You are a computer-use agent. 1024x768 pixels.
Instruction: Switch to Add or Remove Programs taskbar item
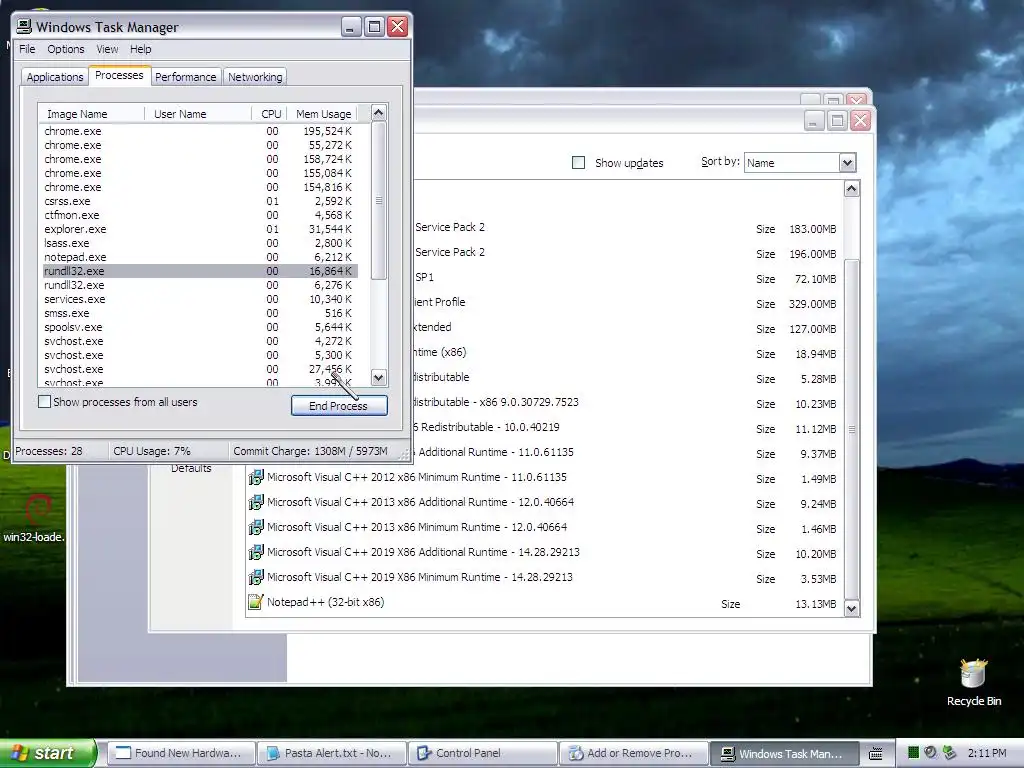633,754
